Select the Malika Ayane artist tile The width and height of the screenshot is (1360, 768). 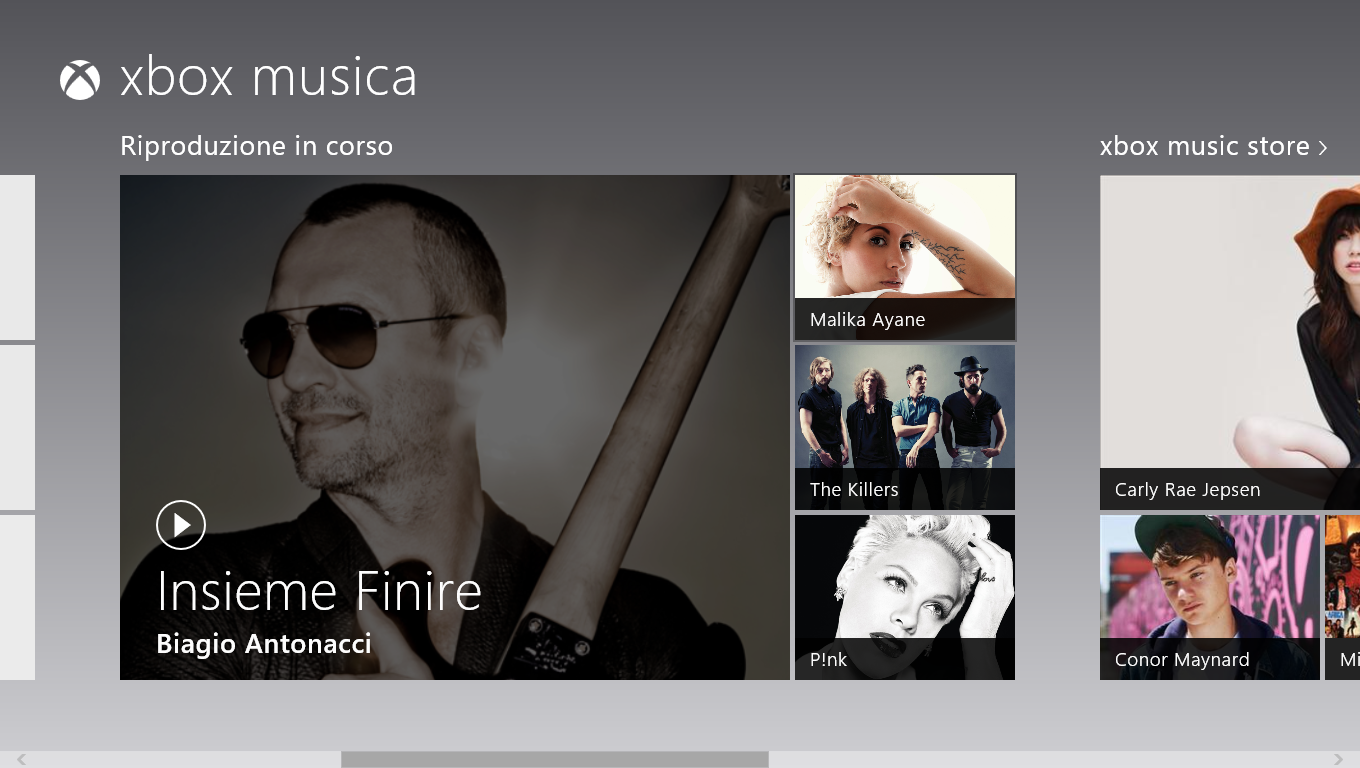click(x=905, y=258)
